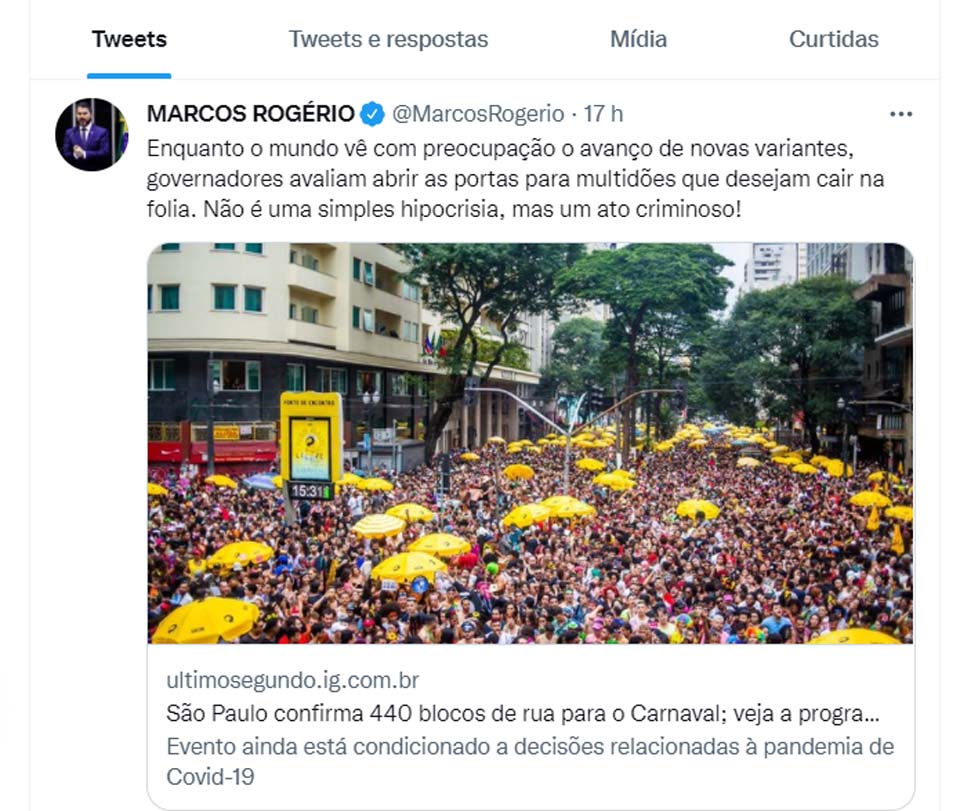Click Marcos Rogério profile avatar

pos(92,135)
